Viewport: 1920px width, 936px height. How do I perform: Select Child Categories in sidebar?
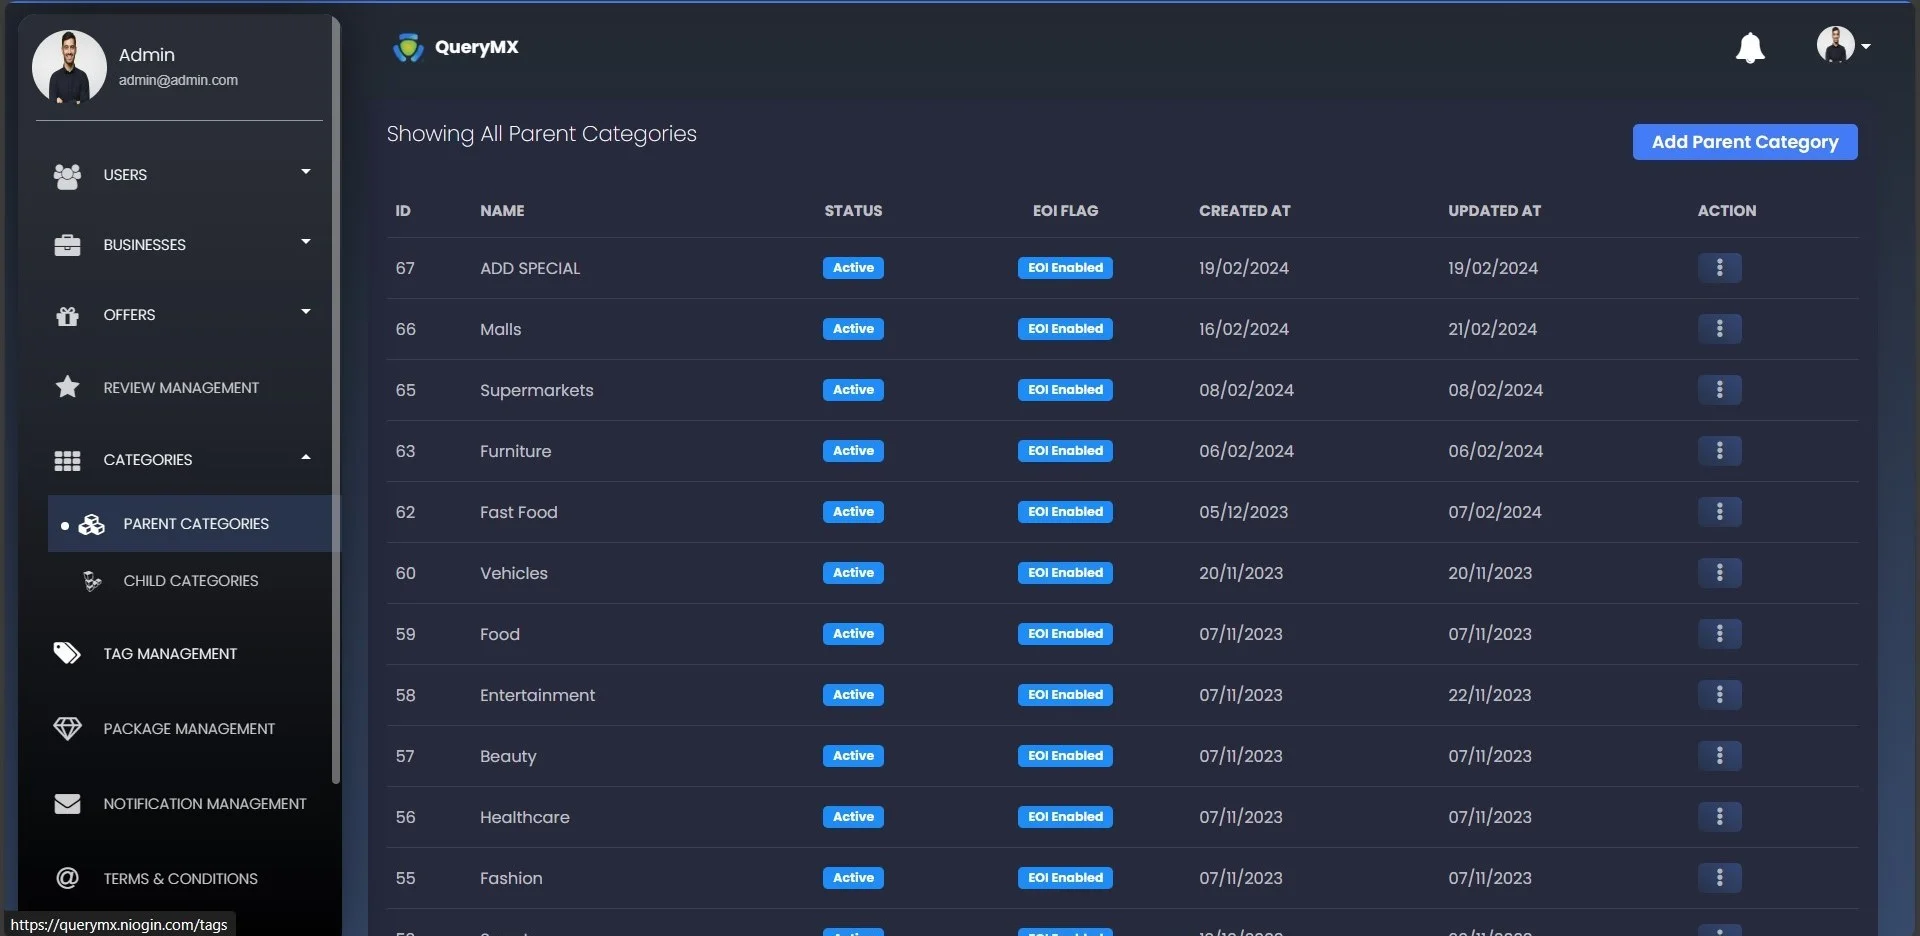[x=190, y=581]
